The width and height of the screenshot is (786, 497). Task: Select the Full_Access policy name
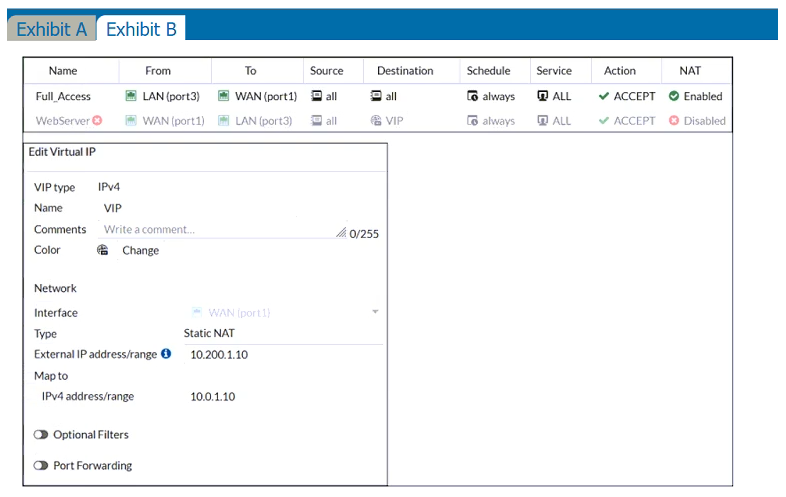(x=63, y=96)
